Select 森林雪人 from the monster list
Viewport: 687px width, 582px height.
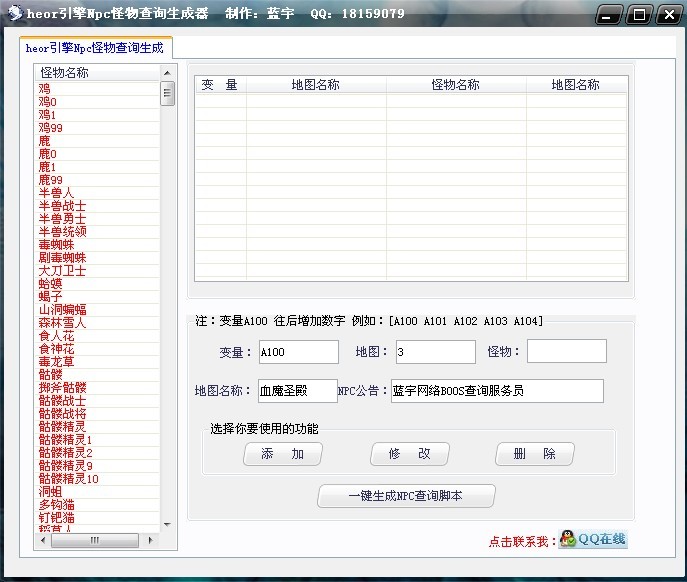(62, 323)
